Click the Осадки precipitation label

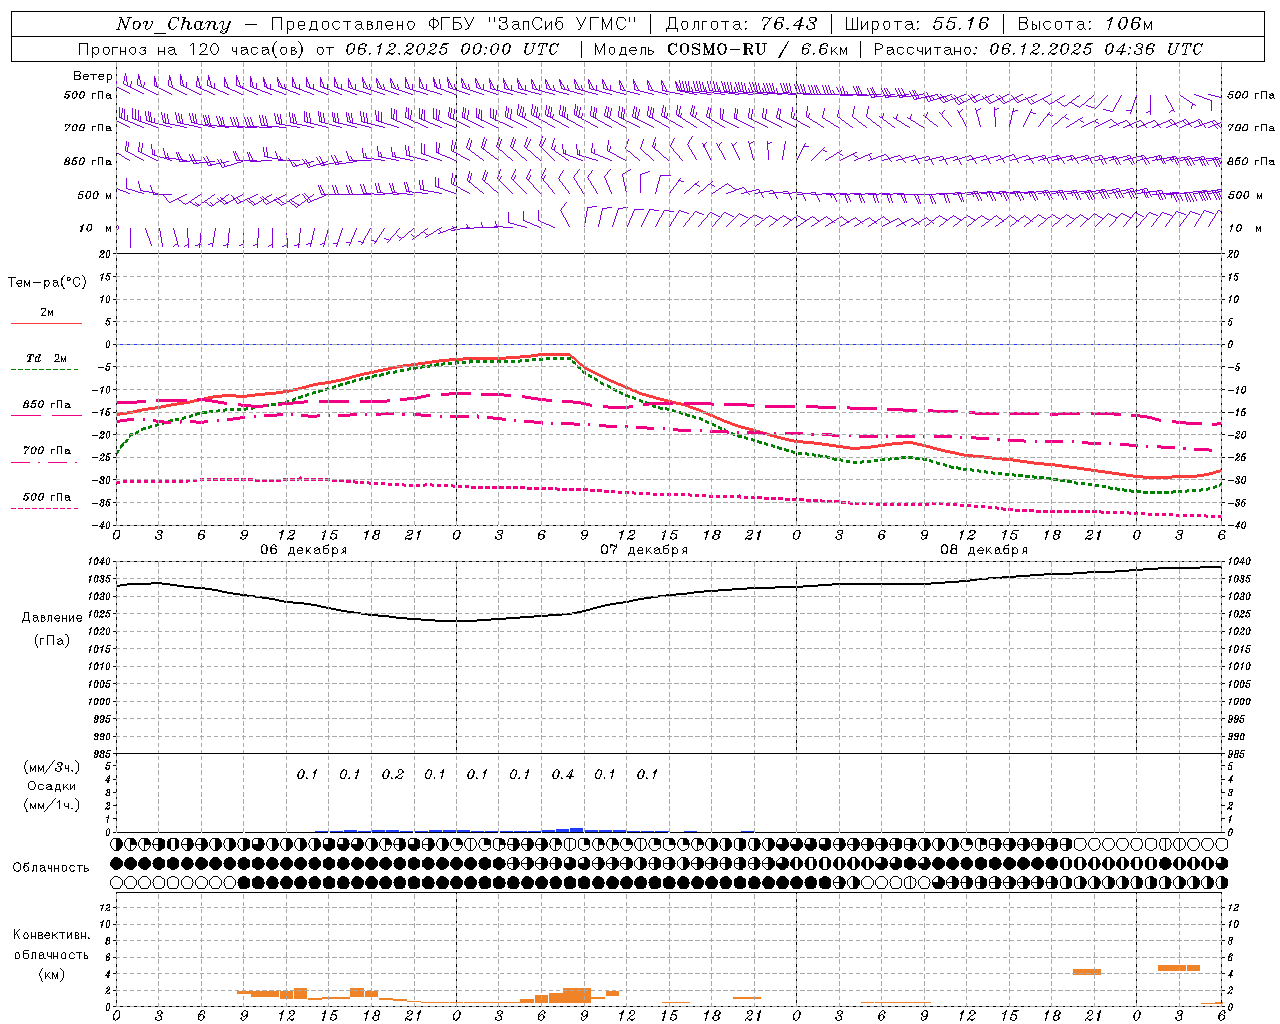(x=51, y=786)
